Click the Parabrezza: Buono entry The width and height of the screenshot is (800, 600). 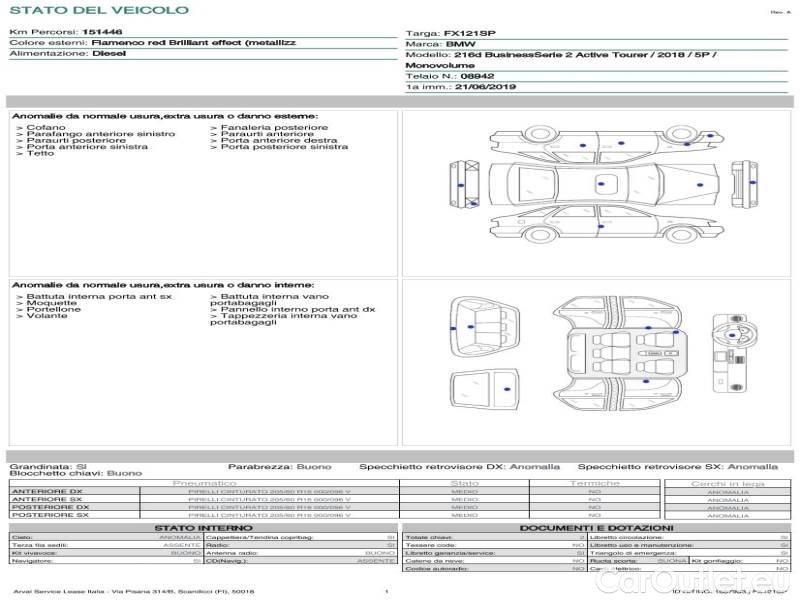[x=280, y=466]
